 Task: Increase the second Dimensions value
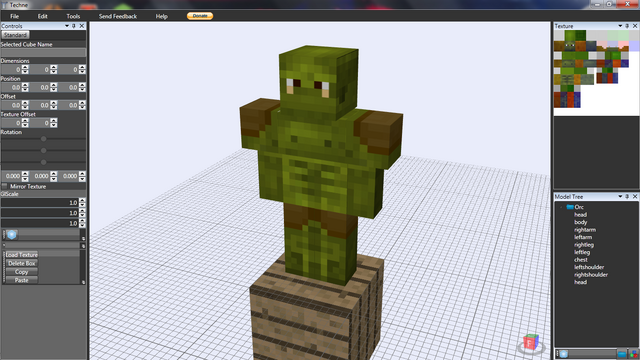[x=54, y=67]
